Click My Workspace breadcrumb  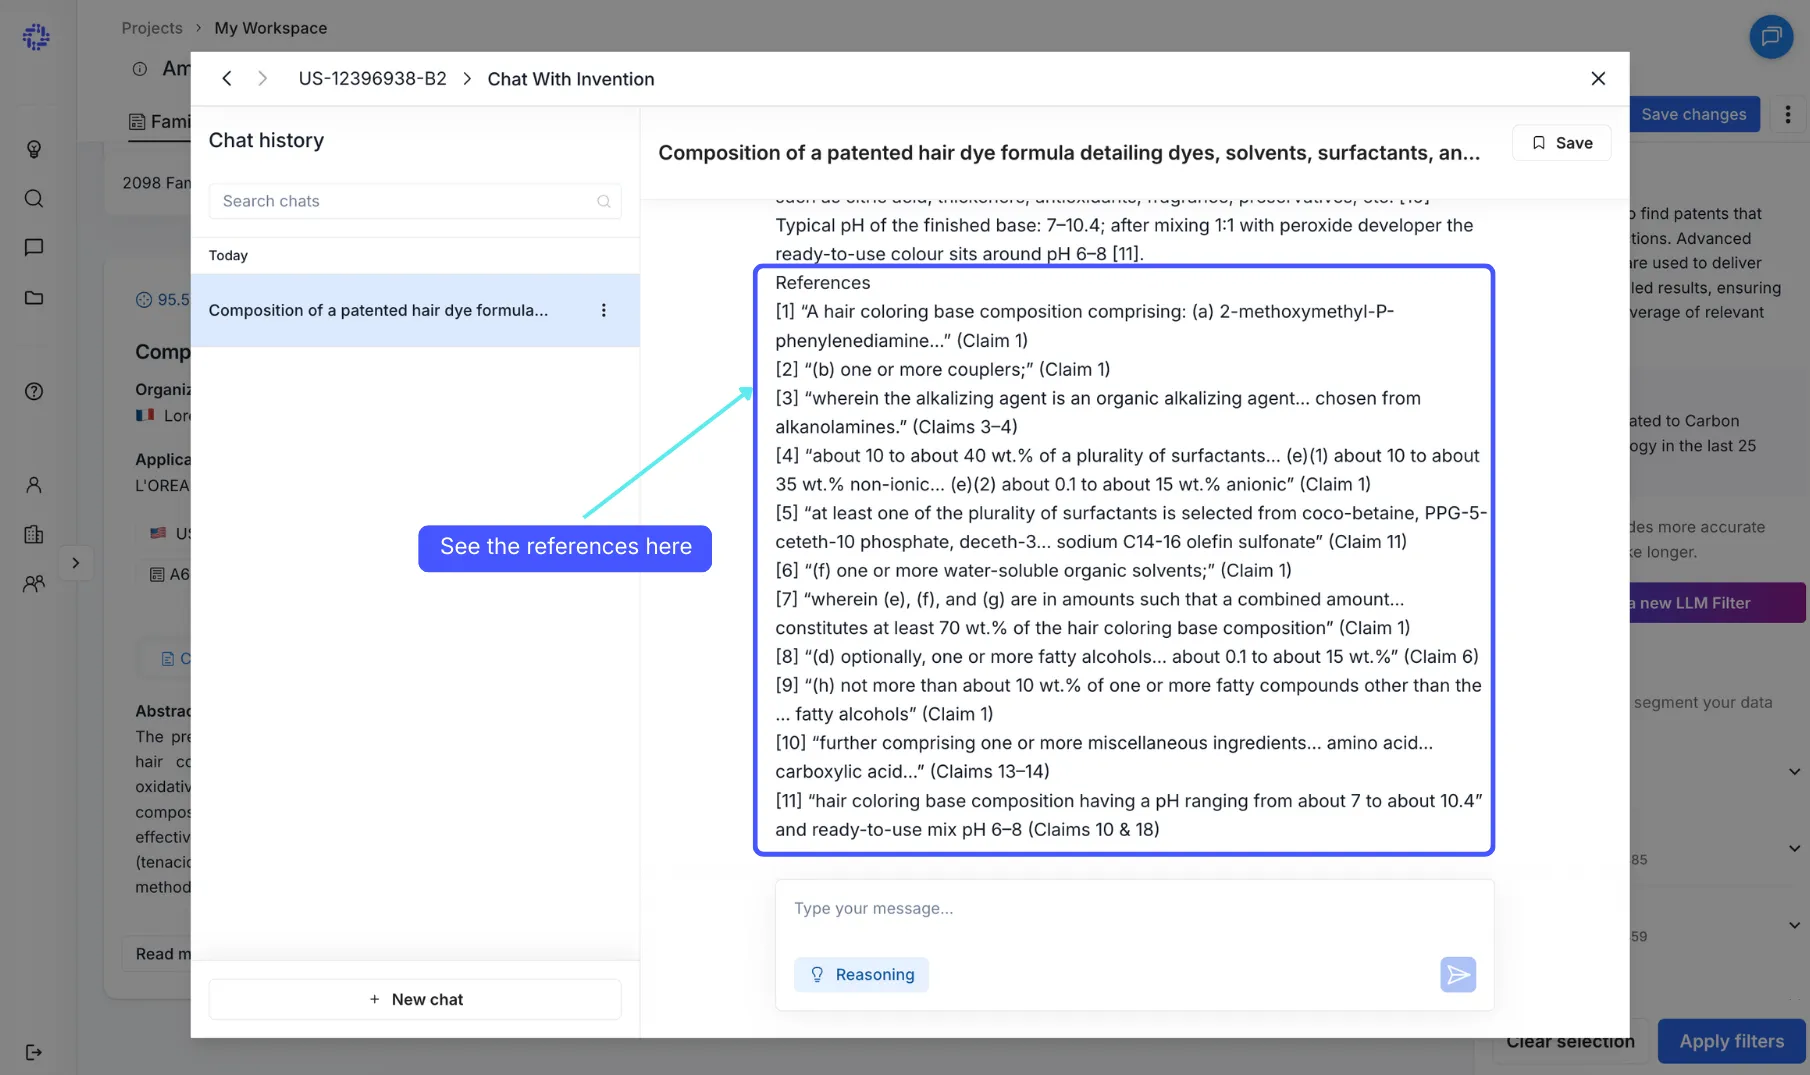click(270, 28)
